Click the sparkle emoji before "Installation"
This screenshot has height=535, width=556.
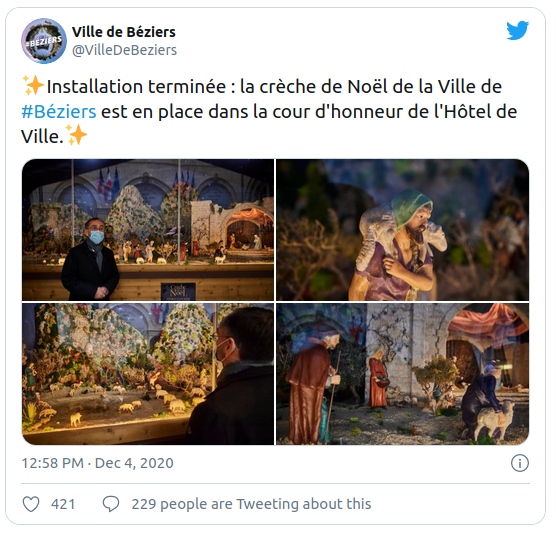[33, 85]
